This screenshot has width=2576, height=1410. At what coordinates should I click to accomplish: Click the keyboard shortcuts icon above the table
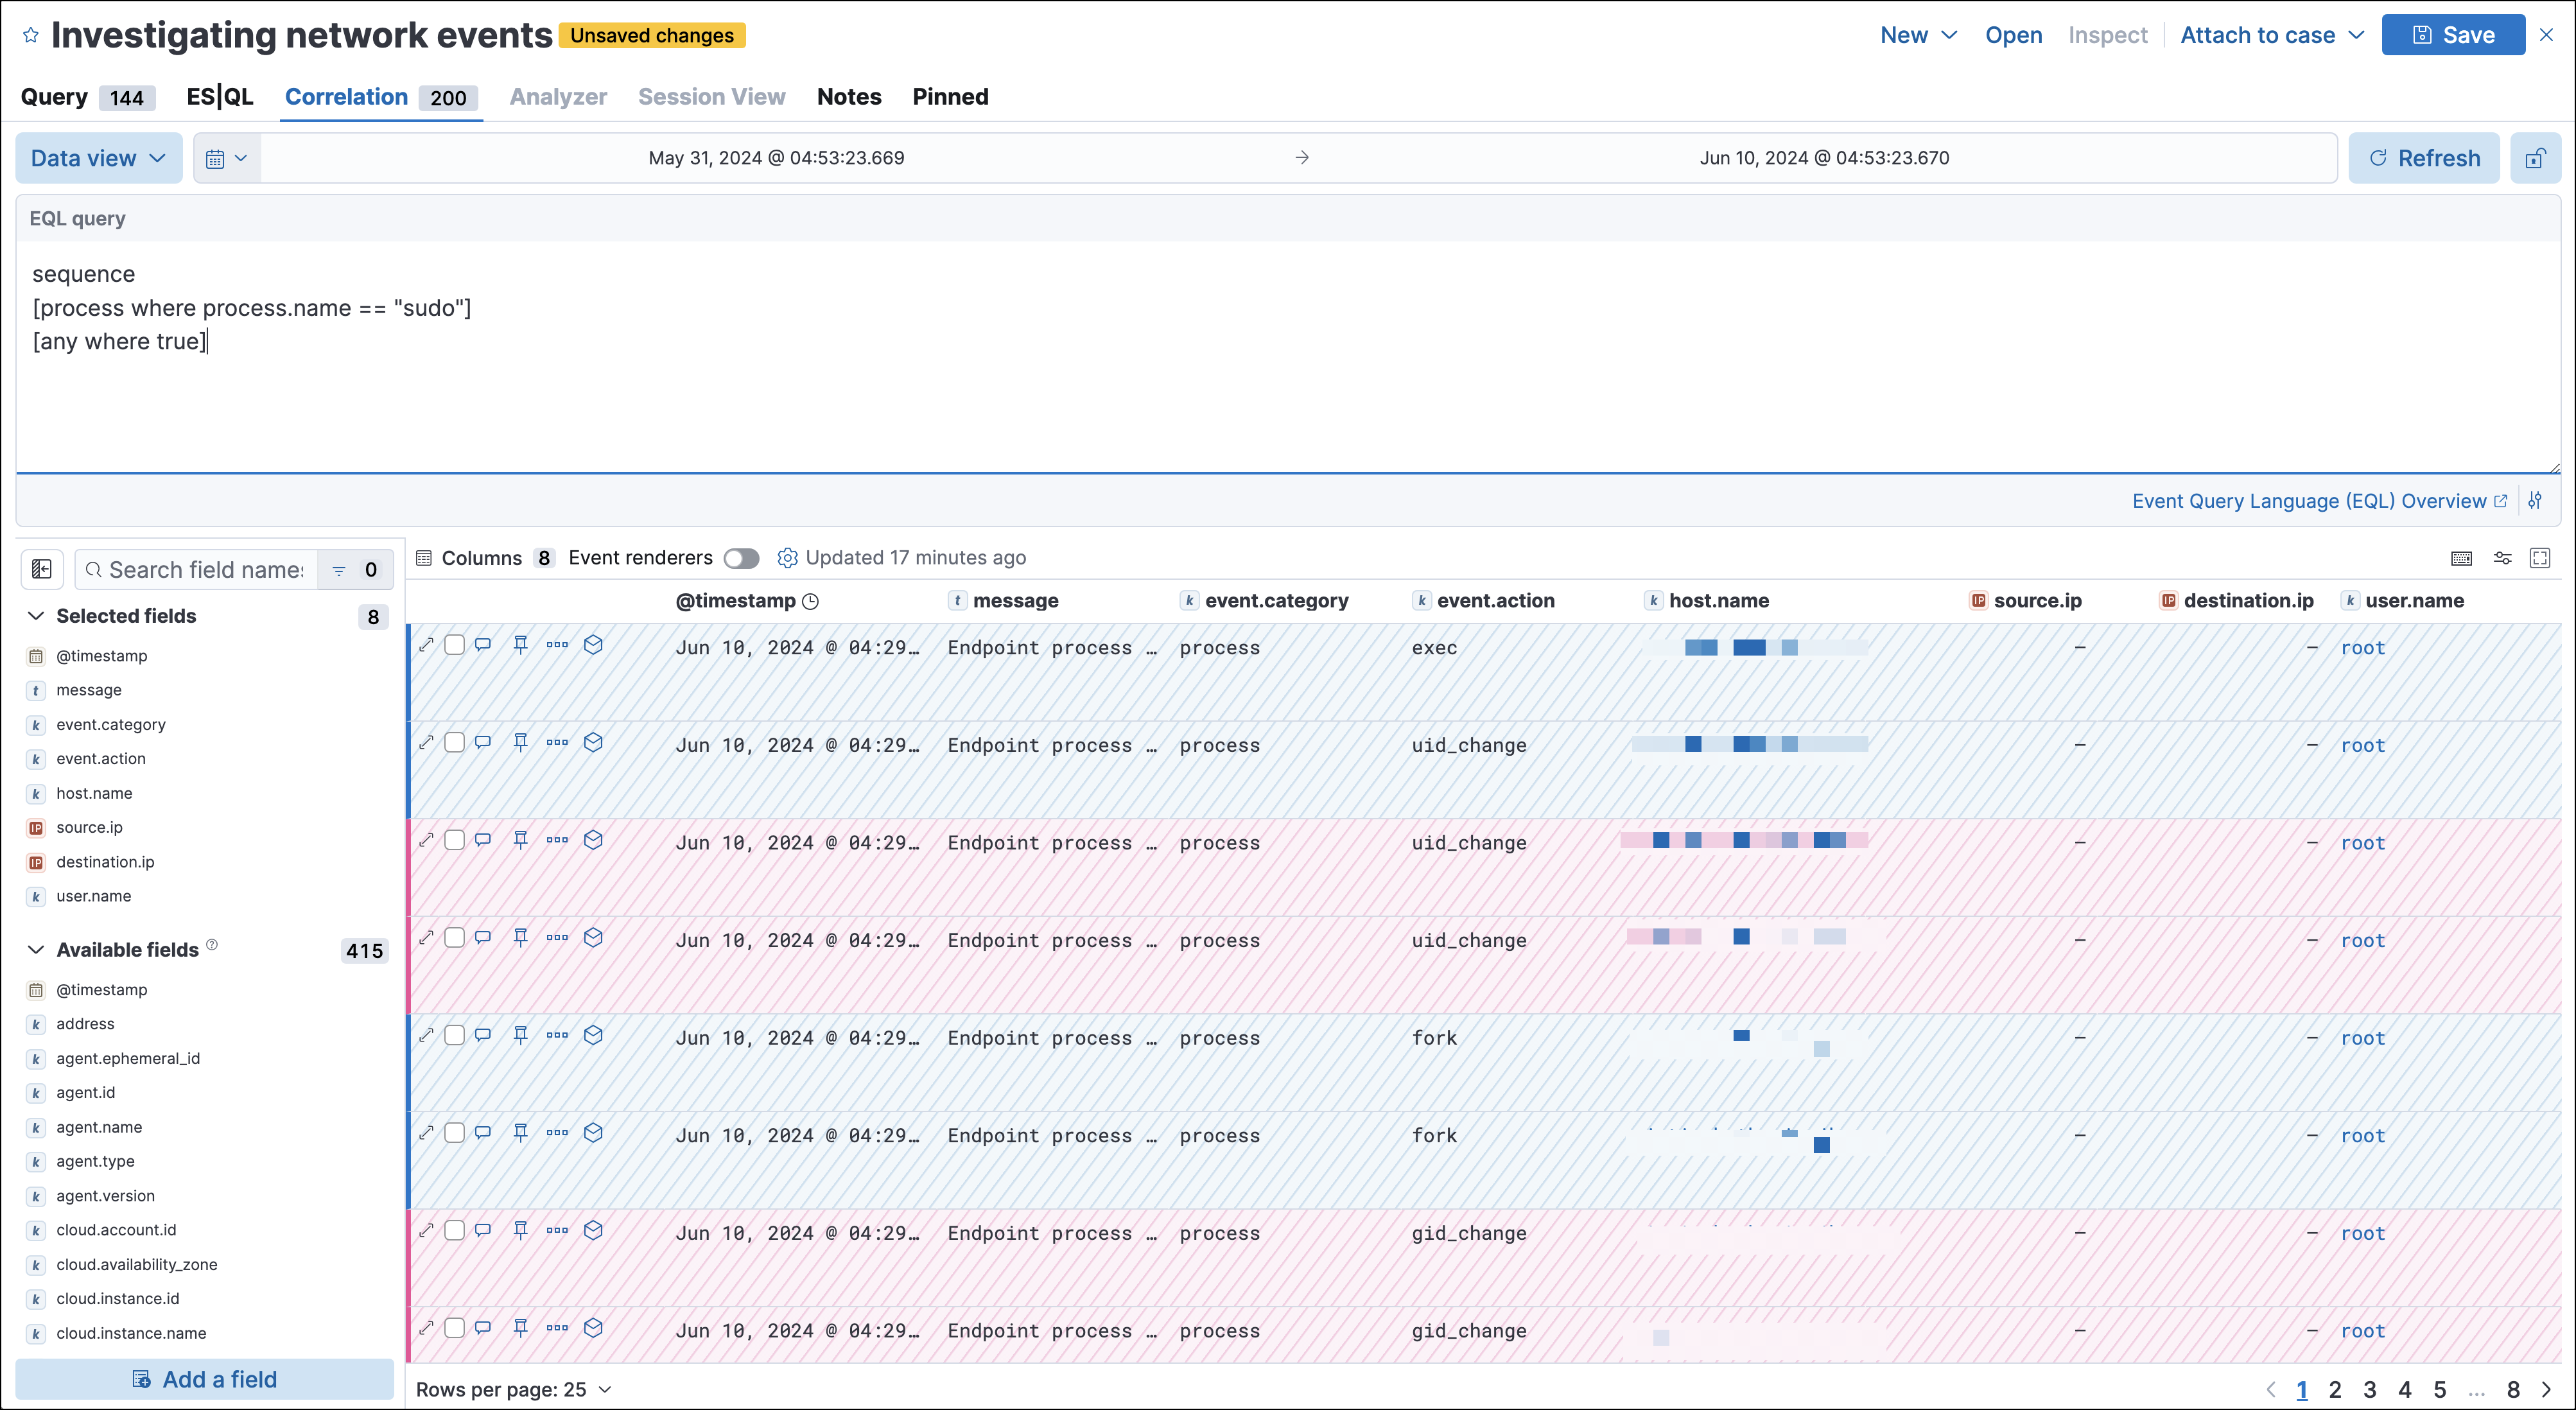pos(2462,558)
